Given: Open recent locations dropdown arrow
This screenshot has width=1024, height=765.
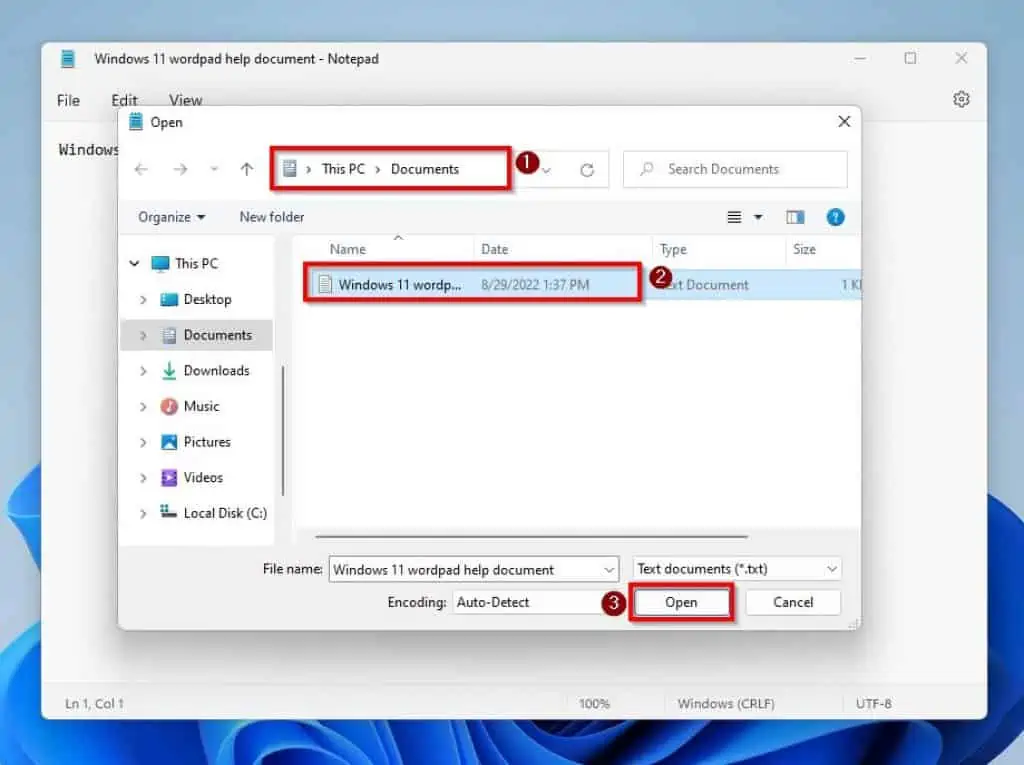Looking at the screenshot, I should pyautogui.click(x=214, y=170).
